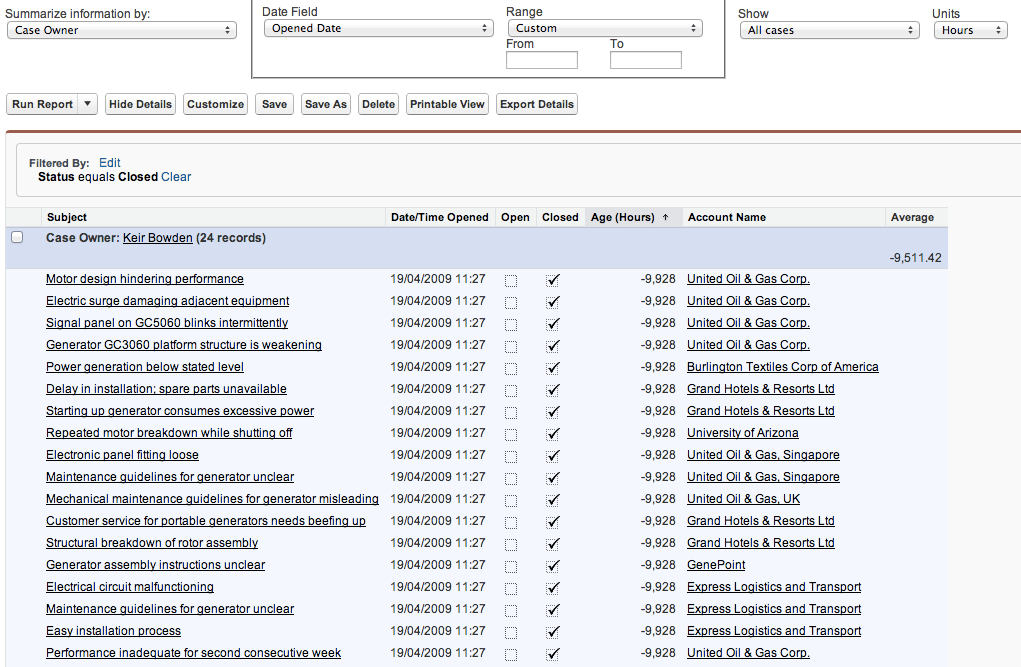Viewport: 1021px width, 667px height.
Task: Toggle the Closed checkbox for Motor design row
Action: coord(553,279)
